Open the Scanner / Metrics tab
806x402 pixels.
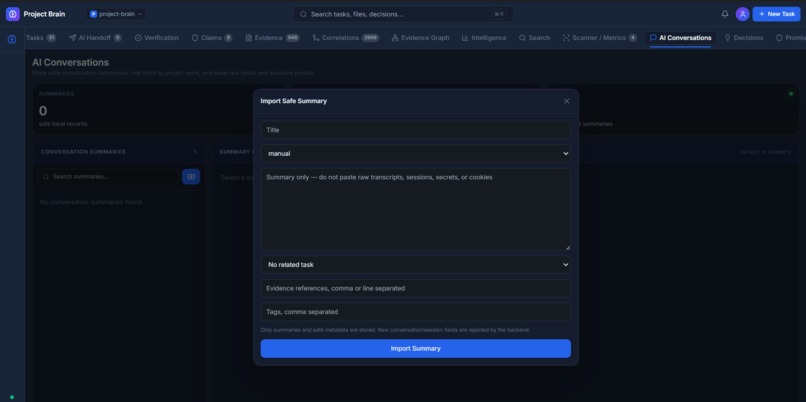click(599, 38)
